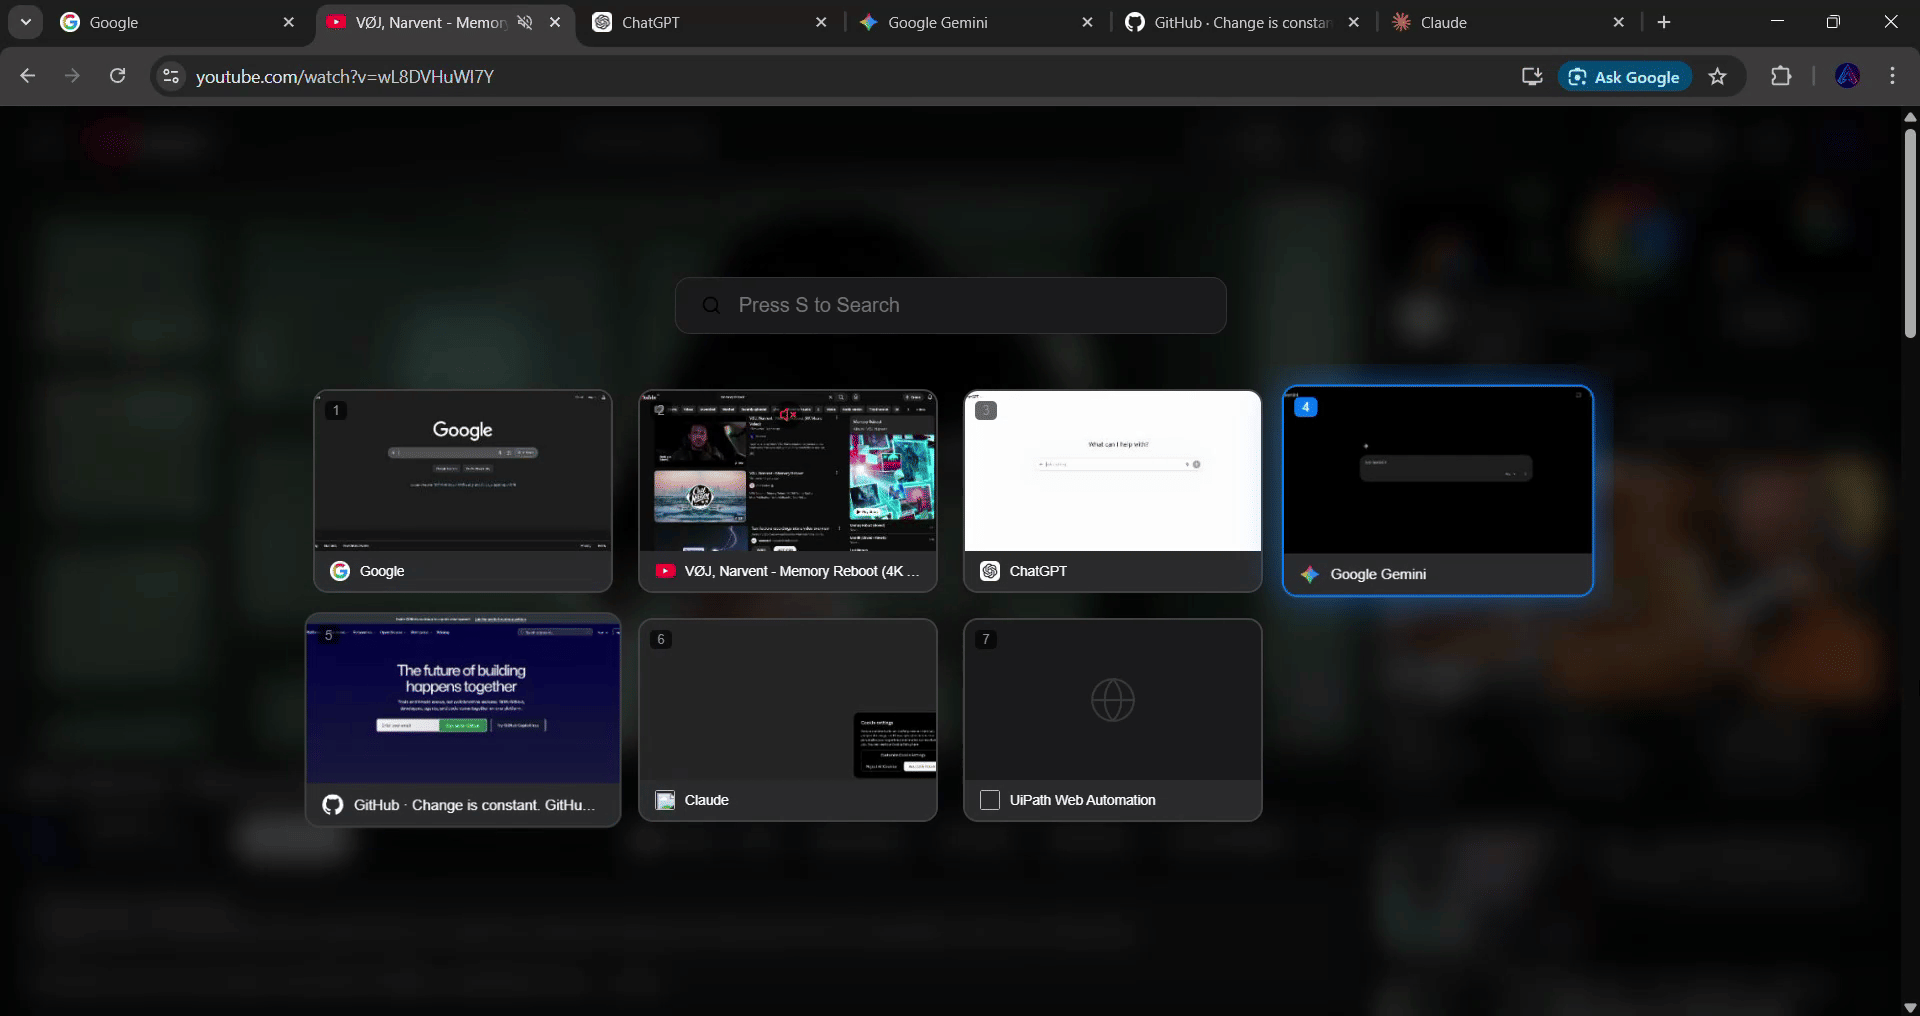Open the Chrome three-dot menu
The image size is (1920, 1016).
[x=1892, y=76]
